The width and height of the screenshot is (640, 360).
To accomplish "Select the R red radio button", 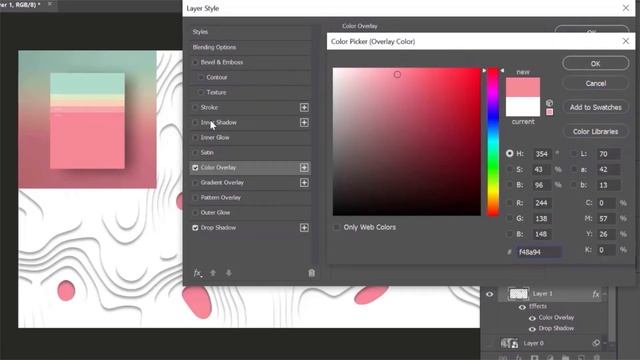I will click(509, 203).
